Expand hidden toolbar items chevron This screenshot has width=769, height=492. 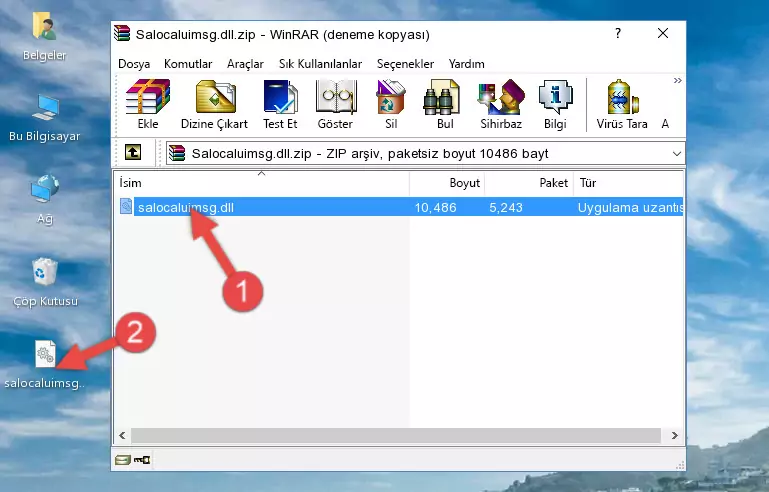click(x=677, y=80)
